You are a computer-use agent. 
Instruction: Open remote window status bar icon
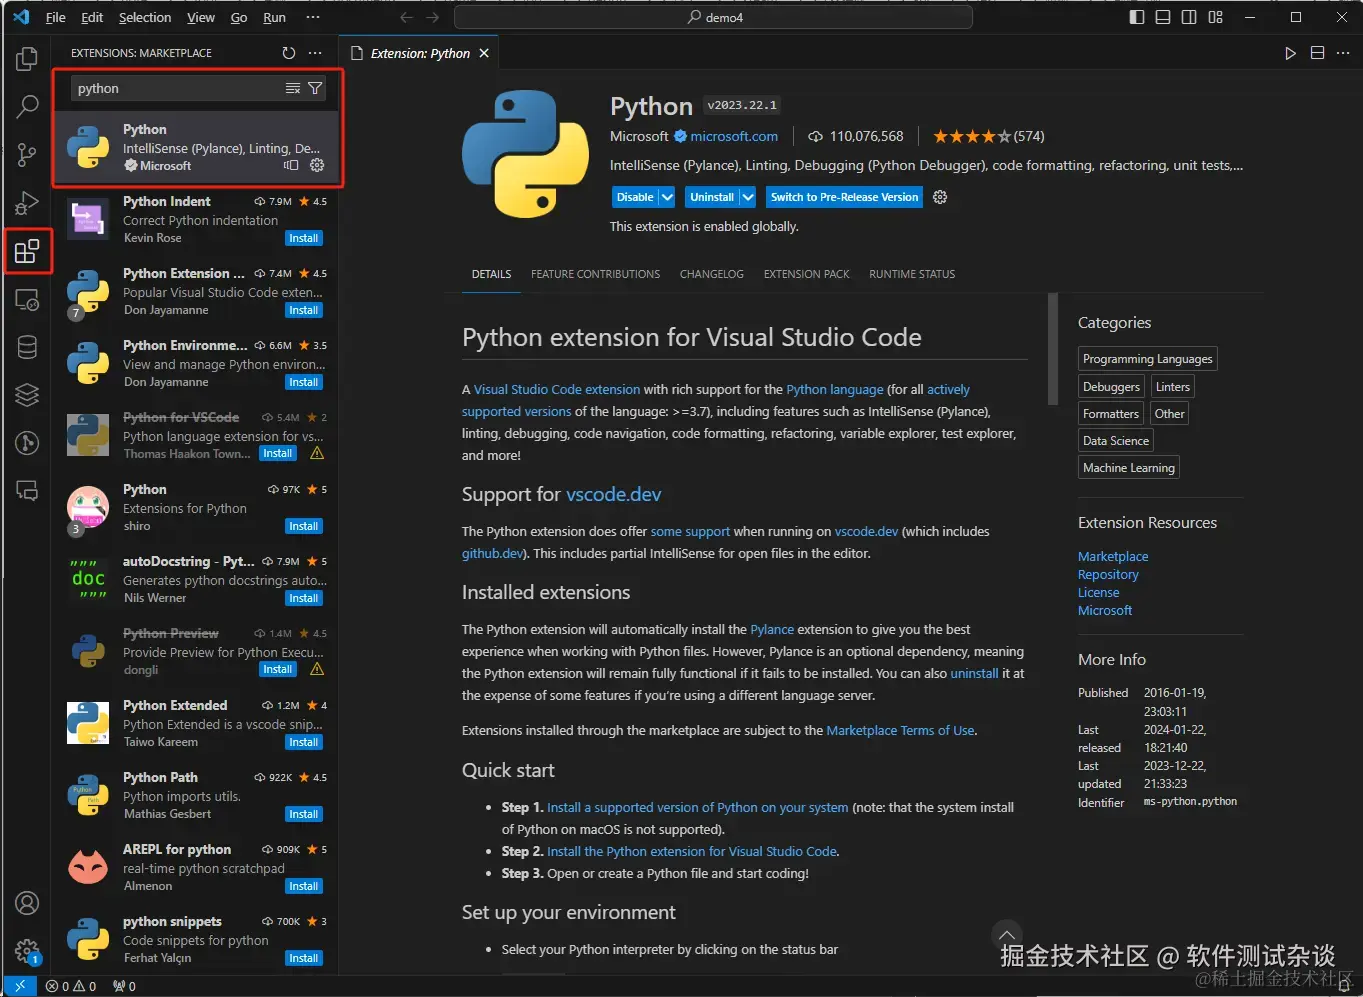[x=20, y=986]
